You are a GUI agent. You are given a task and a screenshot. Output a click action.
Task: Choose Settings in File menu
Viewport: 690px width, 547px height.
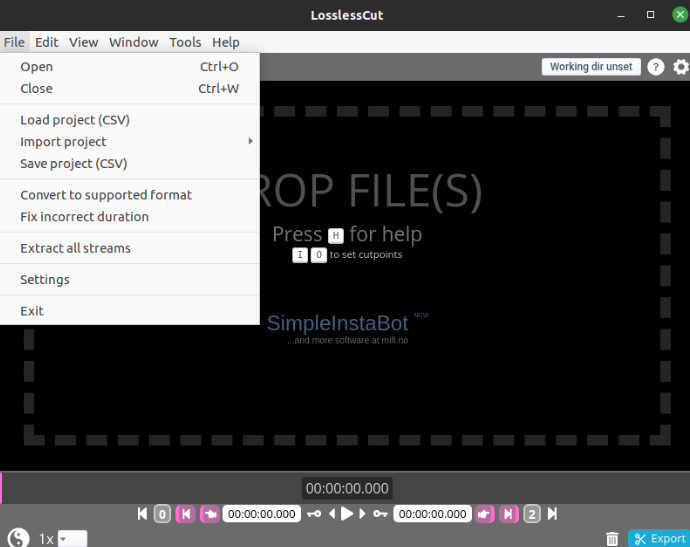(x=130, y=279)
